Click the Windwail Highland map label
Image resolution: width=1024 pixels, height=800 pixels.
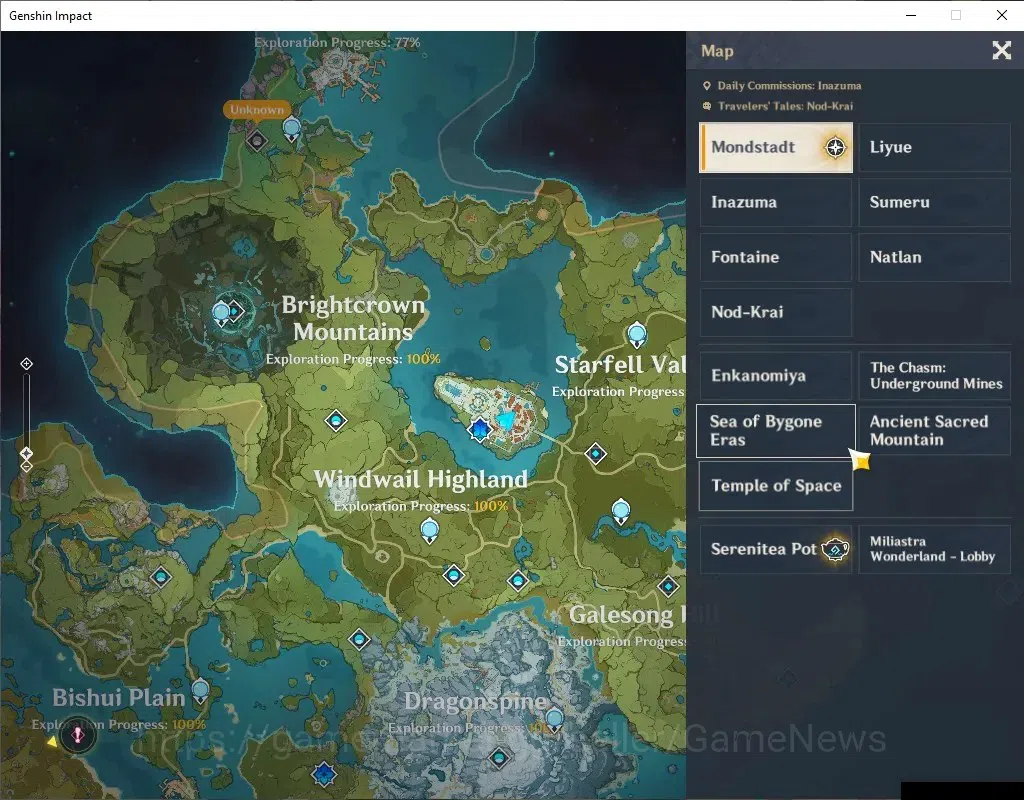point(421,479)
